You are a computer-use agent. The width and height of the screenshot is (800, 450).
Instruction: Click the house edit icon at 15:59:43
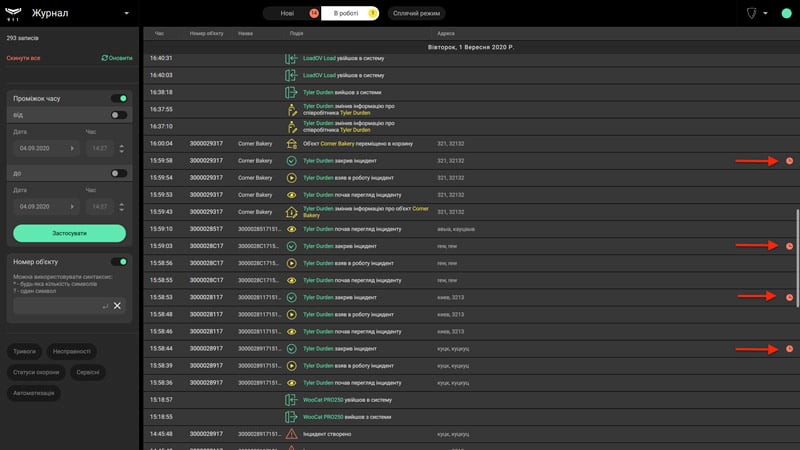click(x=291, y=212)
